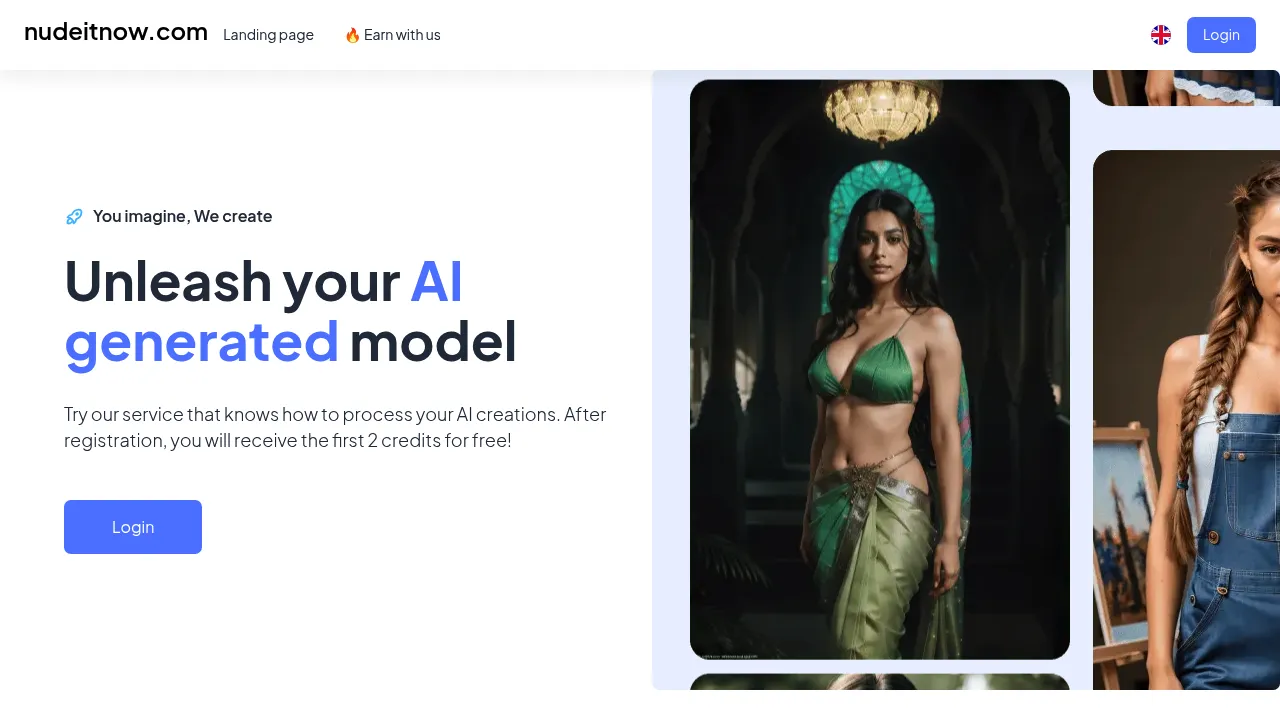Click the rocket icon next to tagline

click(x=74, y=216)
